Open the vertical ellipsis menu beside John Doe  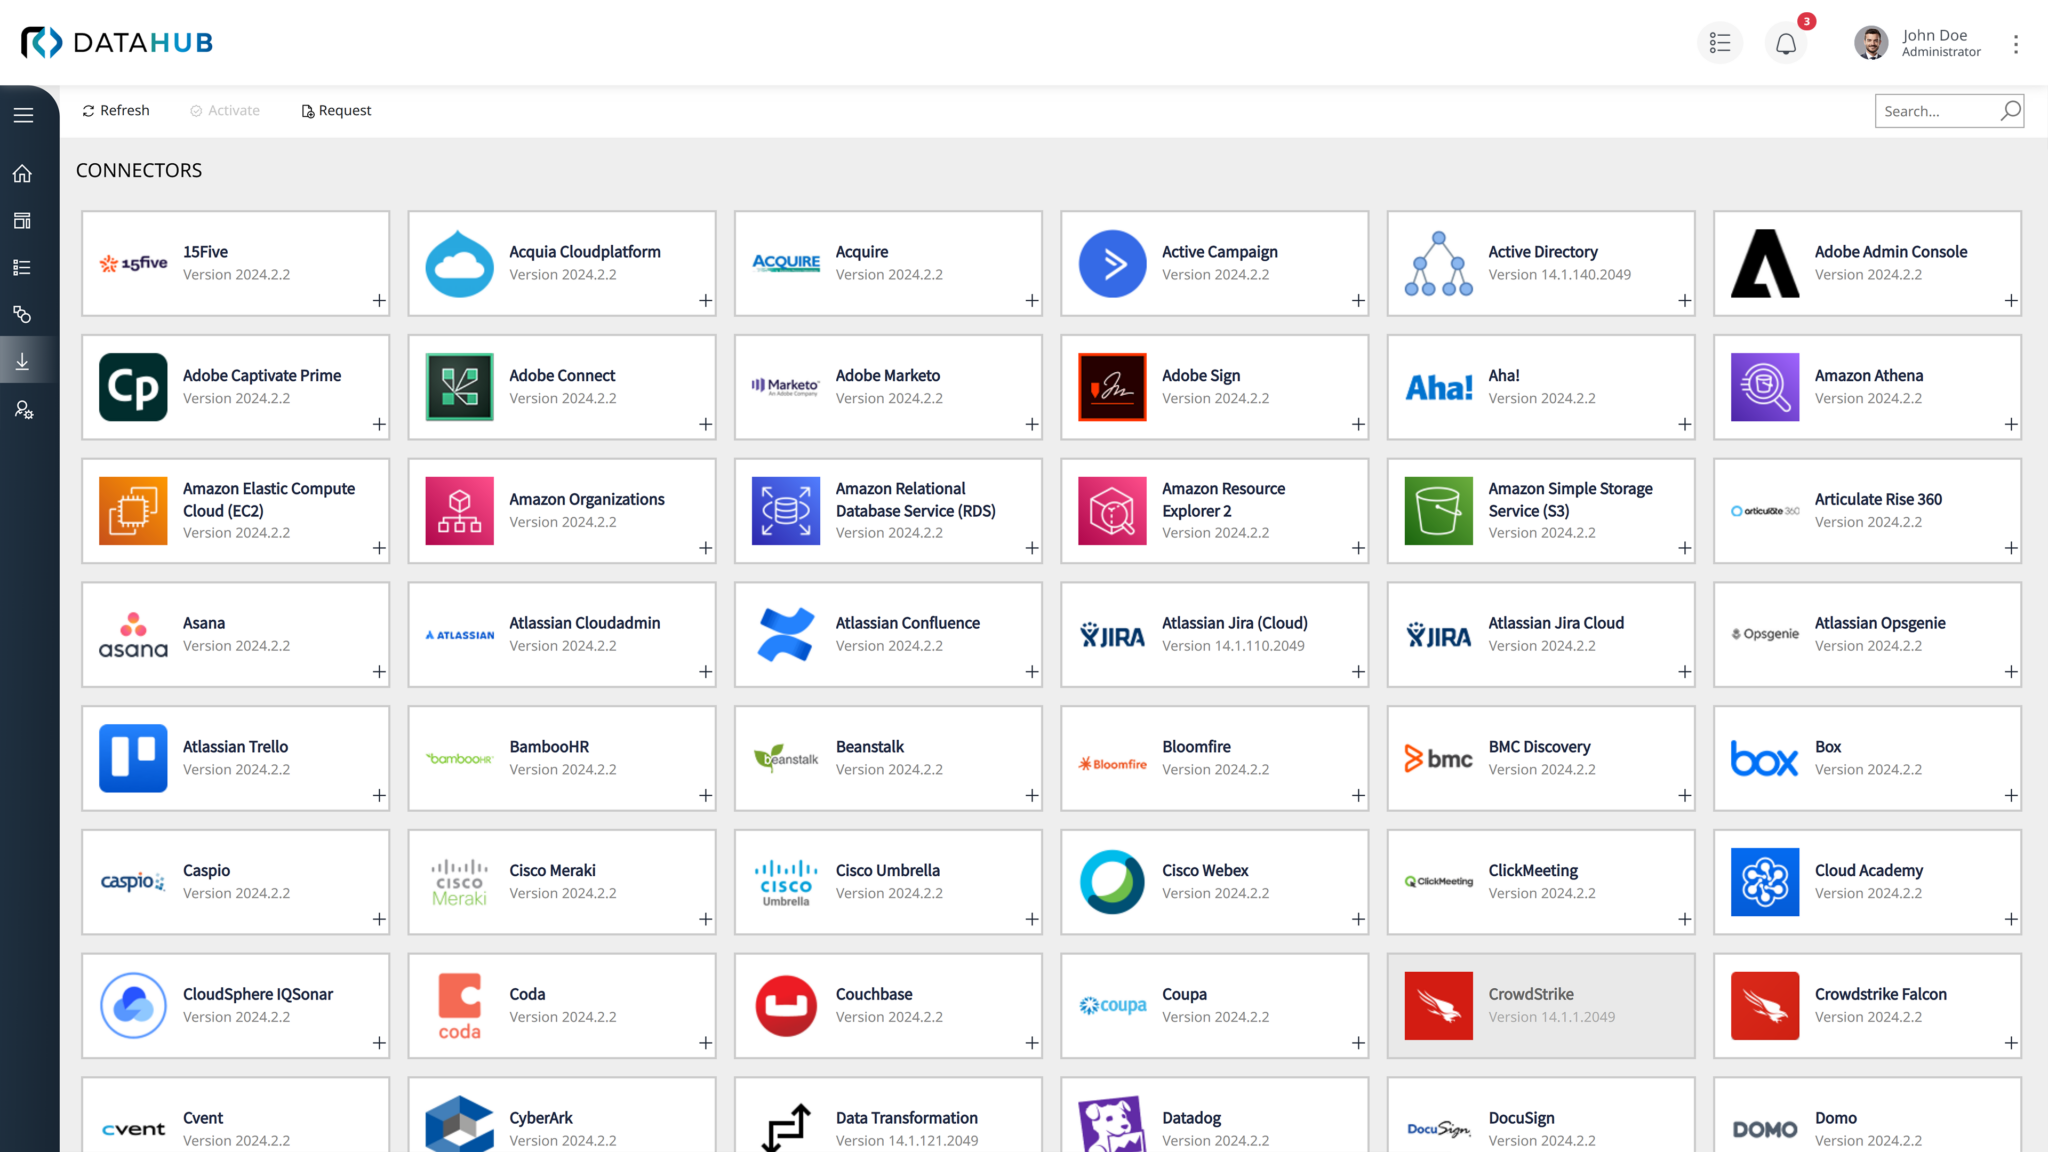[x=2016, y=44]
